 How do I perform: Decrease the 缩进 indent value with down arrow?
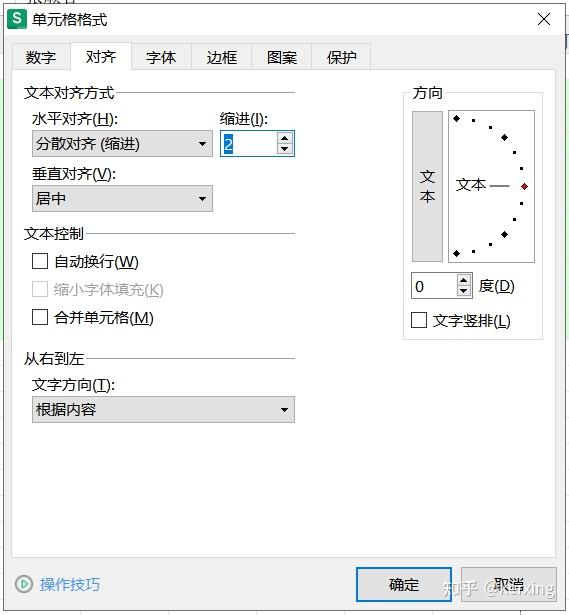tap(284, 149)
